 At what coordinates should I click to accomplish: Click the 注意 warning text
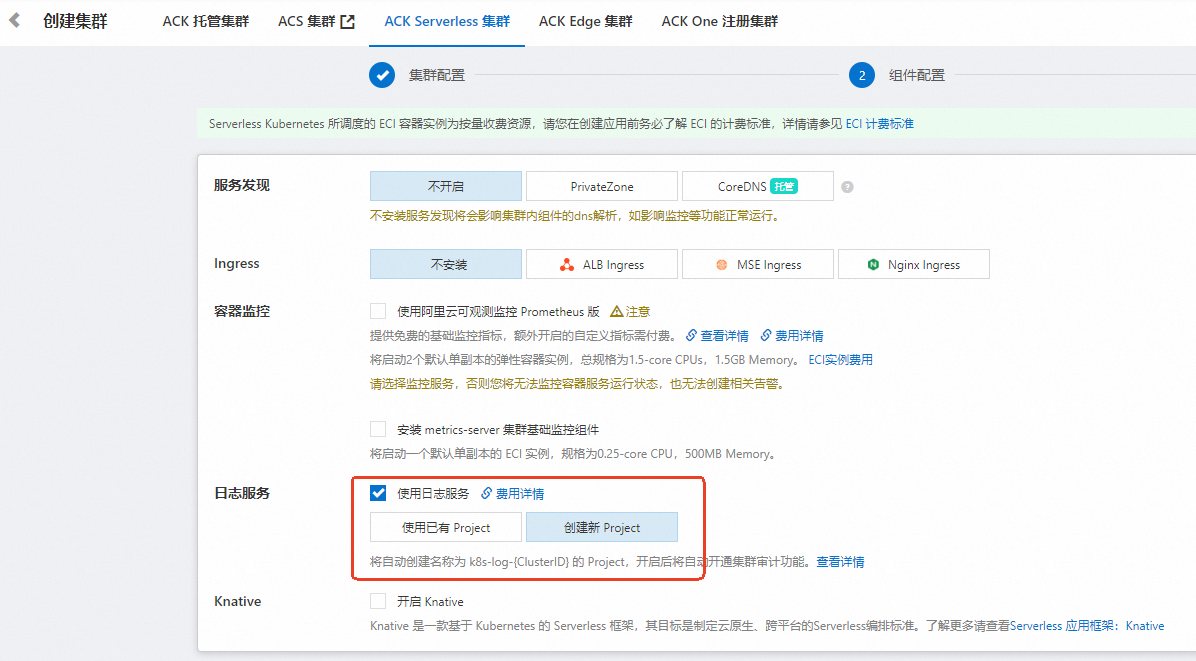tap(638, 311)
